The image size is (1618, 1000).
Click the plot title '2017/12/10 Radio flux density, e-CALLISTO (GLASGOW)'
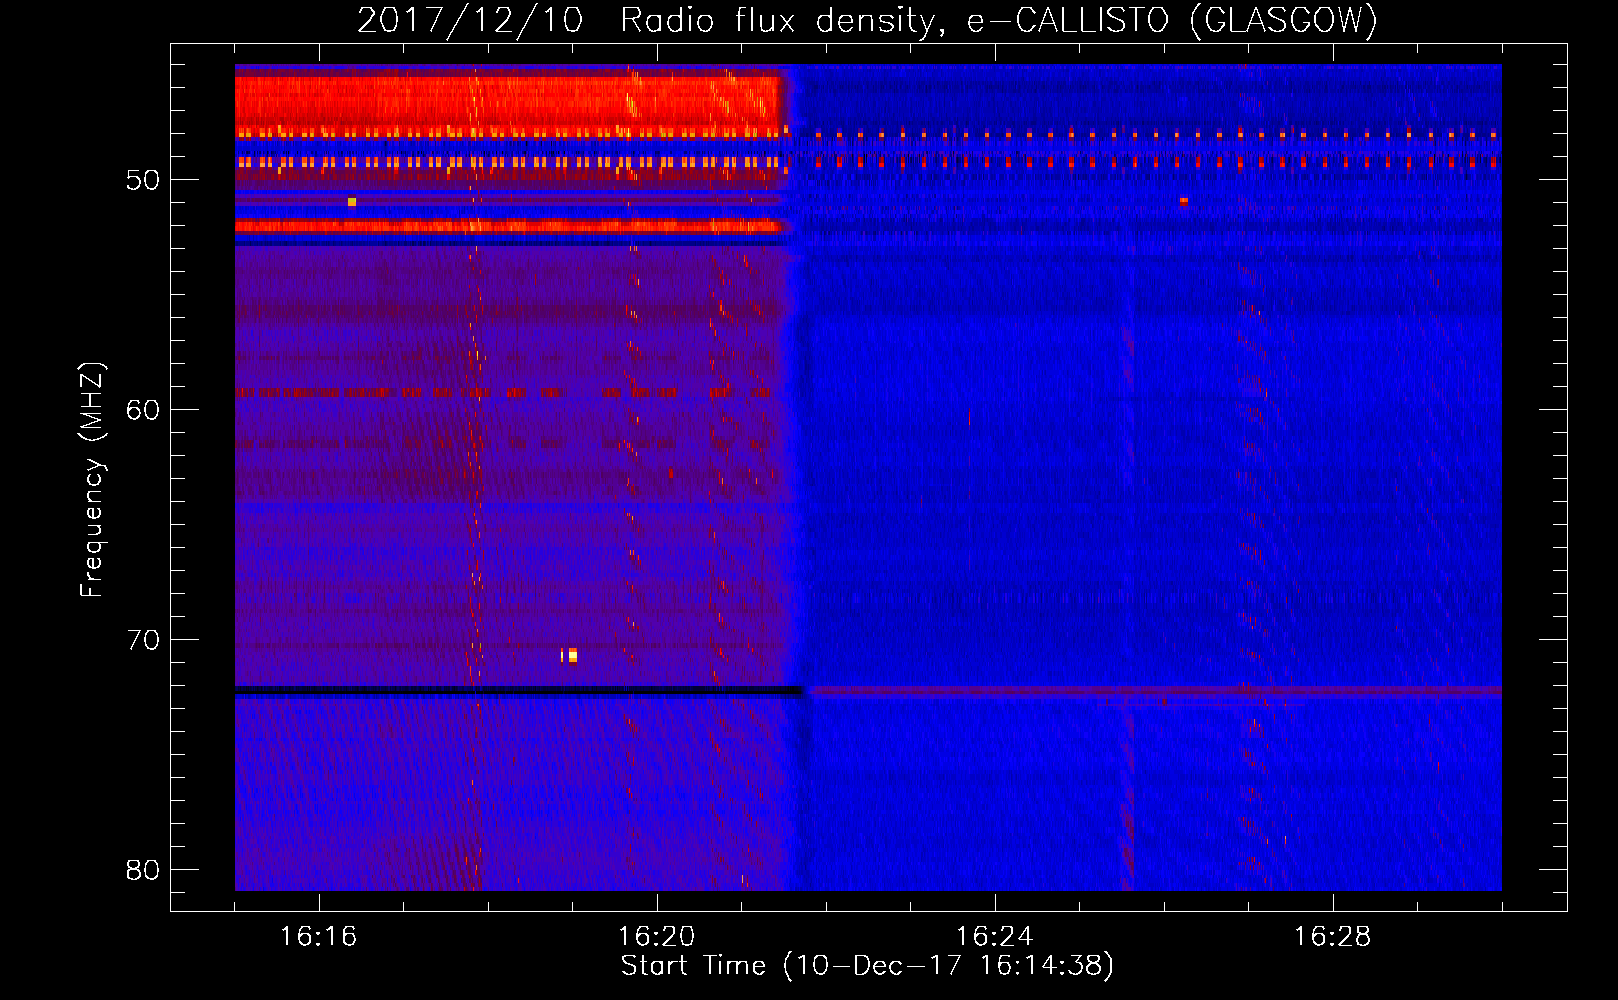[x=867, y=20]
